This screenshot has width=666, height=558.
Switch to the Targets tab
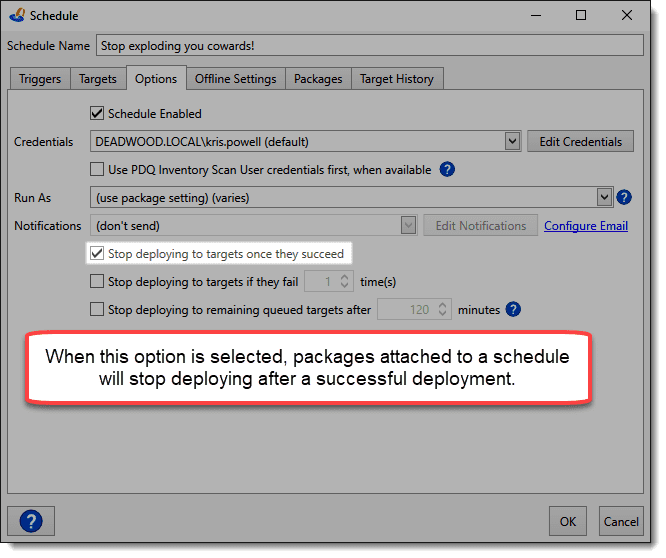pos(98,79)
